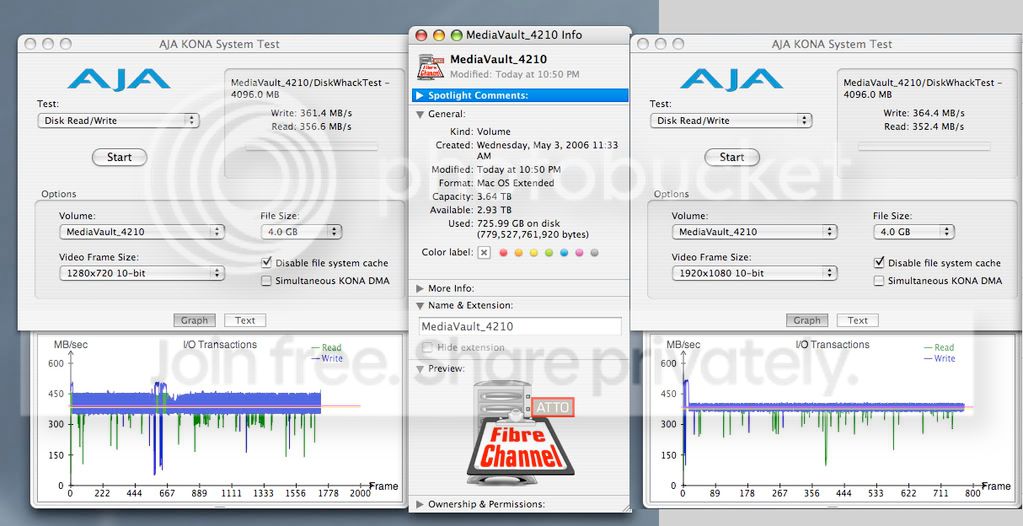Viewport: 1023px width, 526px height.
Task: Click Read legend in right I/O graph
Action: click(939, 348)
